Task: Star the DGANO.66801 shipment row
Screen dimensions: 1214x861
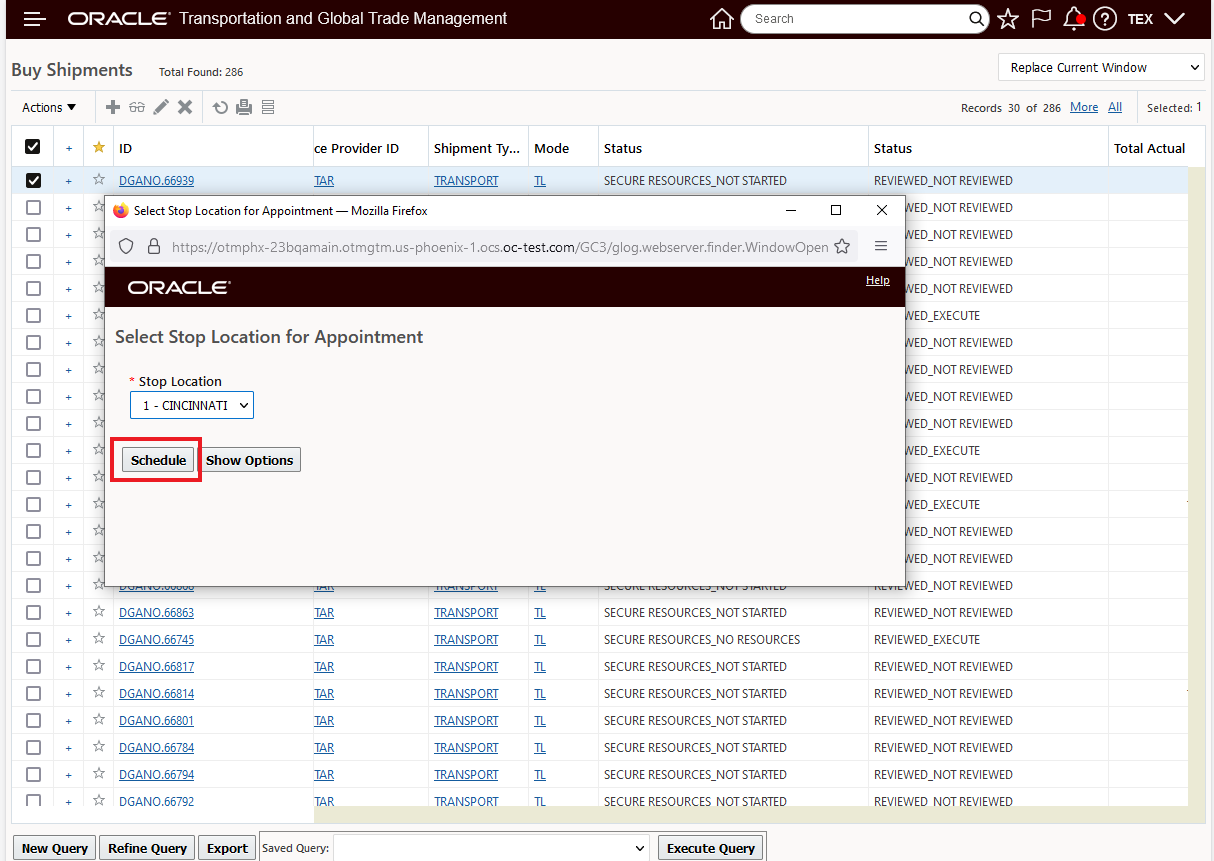Action: (98, 720)
